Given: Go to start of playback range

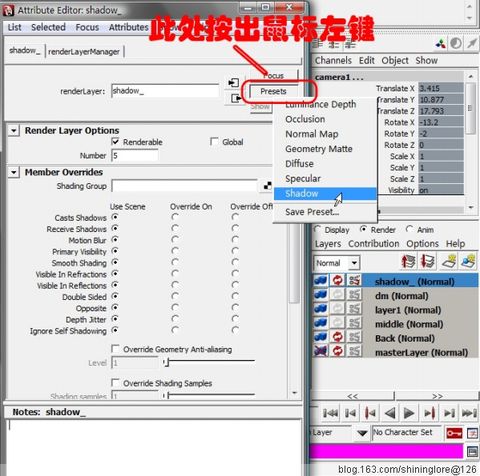Looking at the screenshot, I should [x=330, y=413].
